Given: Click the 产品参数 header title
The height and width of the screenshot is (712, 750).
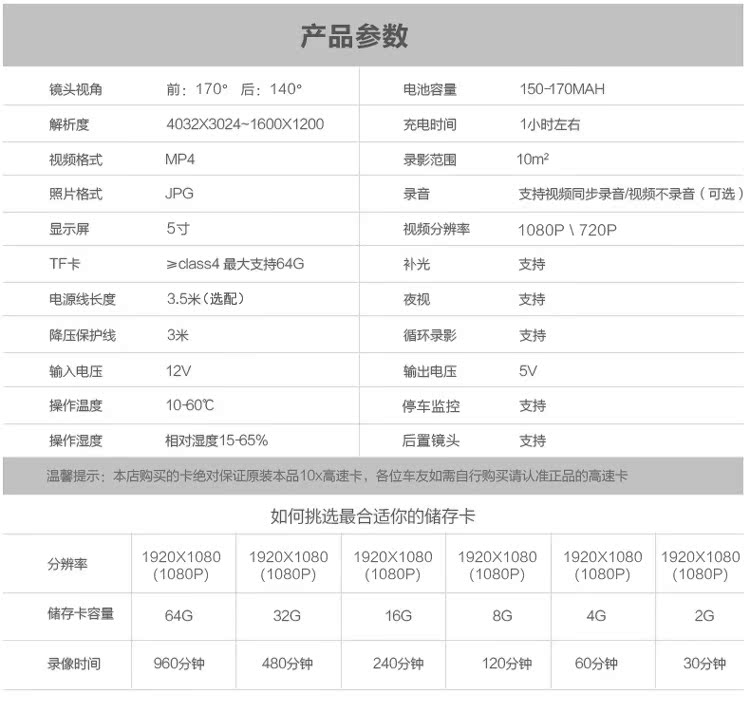Looking at the screenshot, I should pyautogui.click(x=354, y=36).
